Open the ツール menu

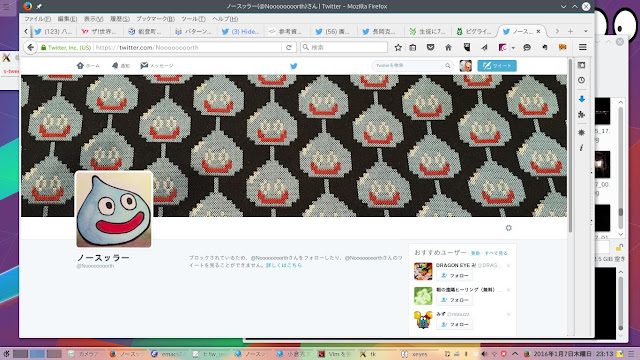pyautogui.click(x=193, y=19)
